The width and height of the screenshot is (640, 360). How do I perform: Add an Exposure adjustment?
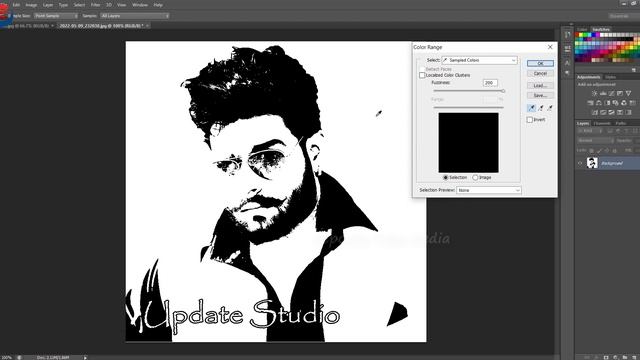(x=620, y=93)
